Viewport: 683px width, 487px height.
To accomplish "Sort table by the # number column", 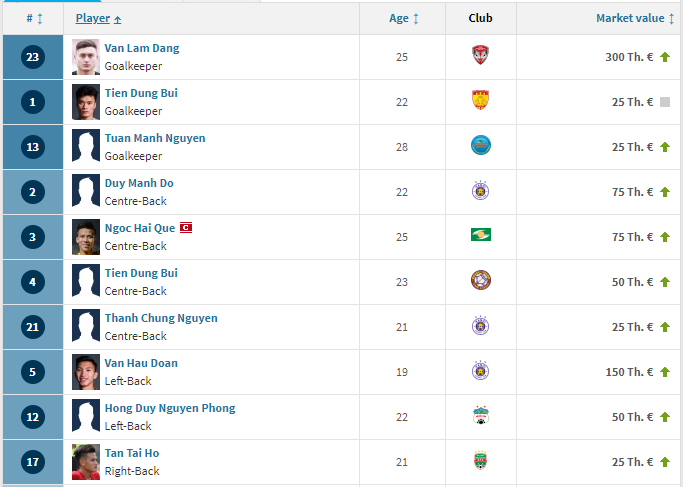I will point(34,18).
